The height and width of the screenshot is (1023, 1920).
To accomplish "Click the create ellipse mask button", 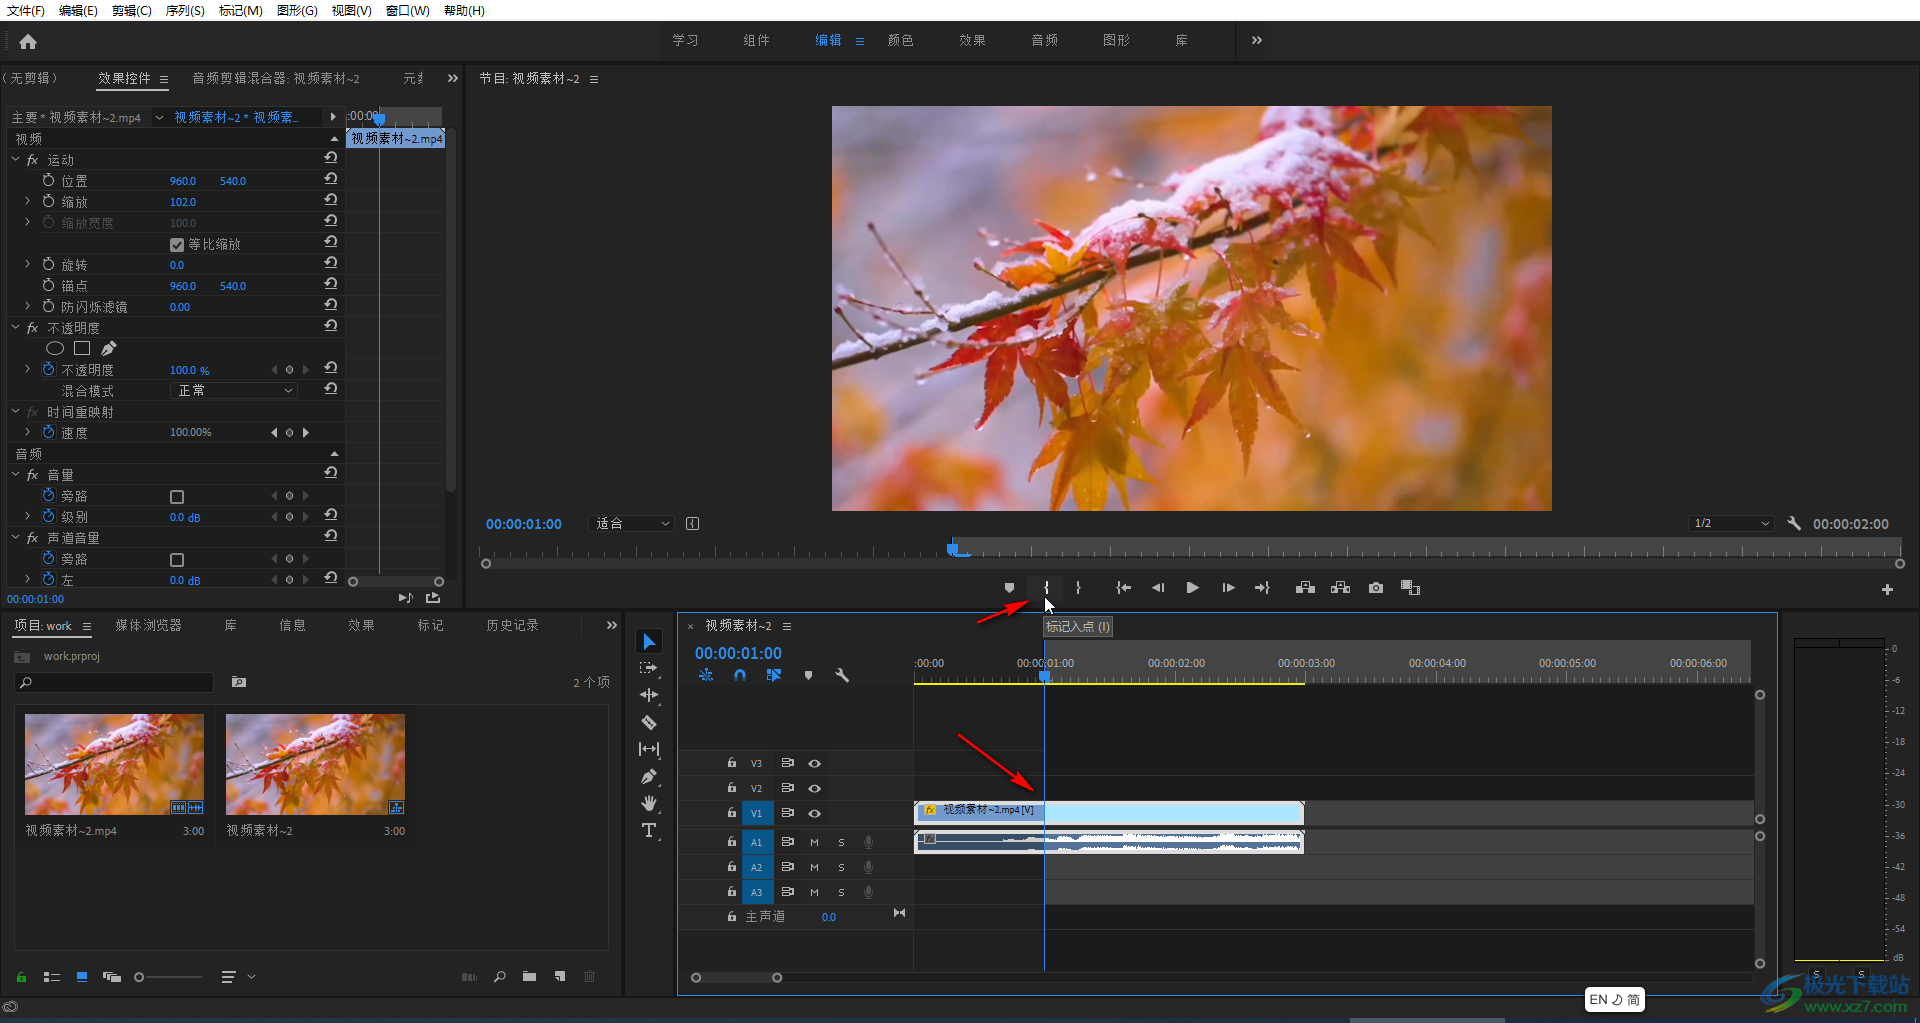I will [55, 348].
